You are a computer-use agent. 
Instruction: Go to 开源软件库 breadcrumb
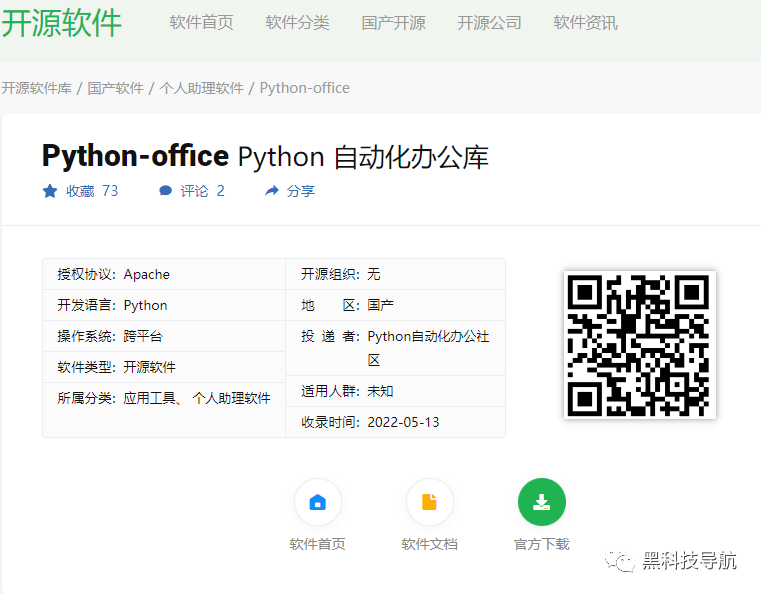36,88
